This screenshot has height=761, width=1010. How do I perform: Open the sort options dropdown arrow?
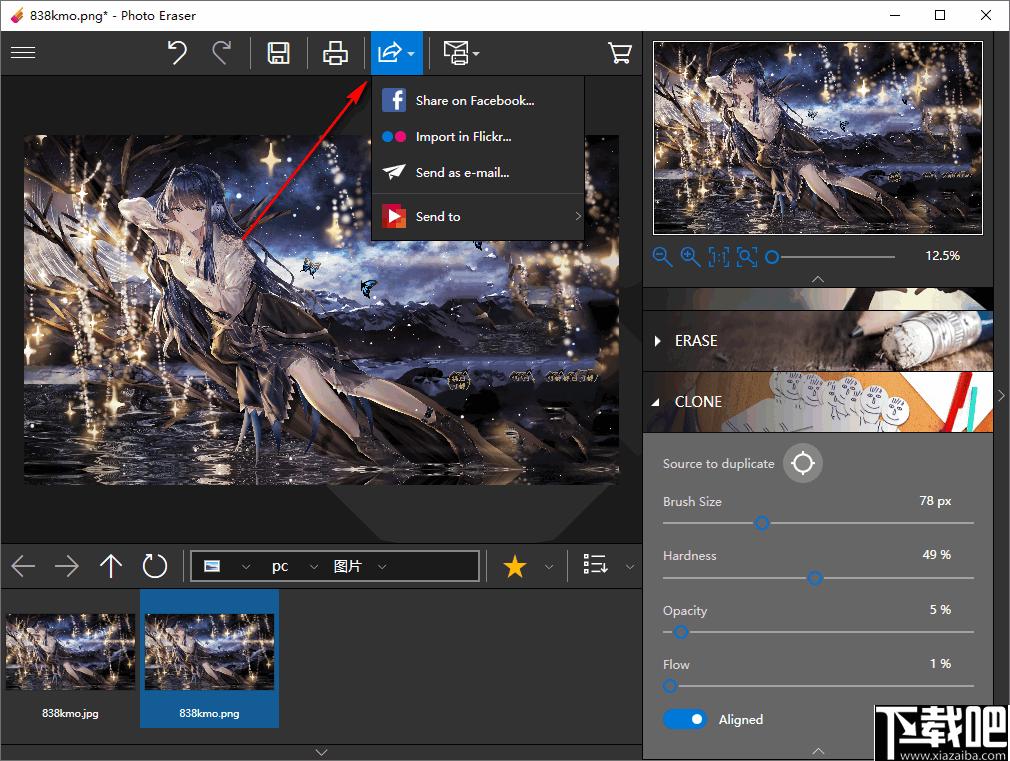630,567
